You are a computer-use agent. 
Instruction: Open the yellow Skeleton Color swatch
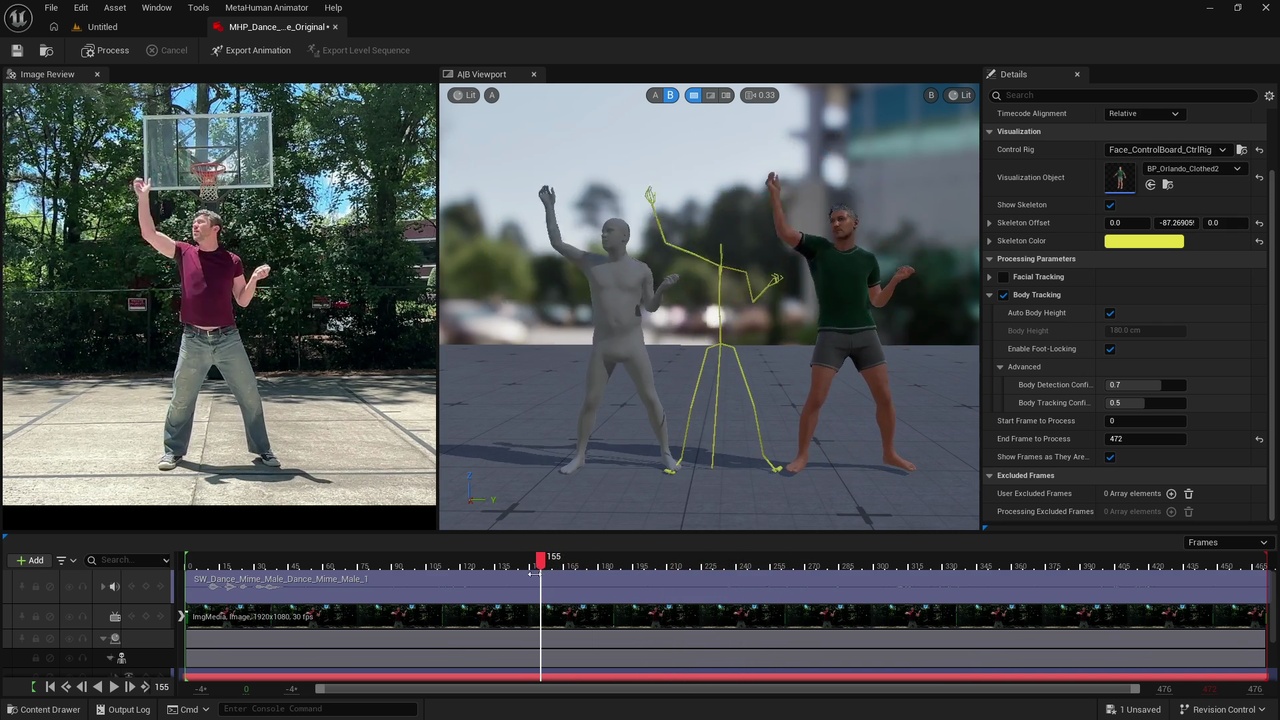click(x=1144, y=241)
